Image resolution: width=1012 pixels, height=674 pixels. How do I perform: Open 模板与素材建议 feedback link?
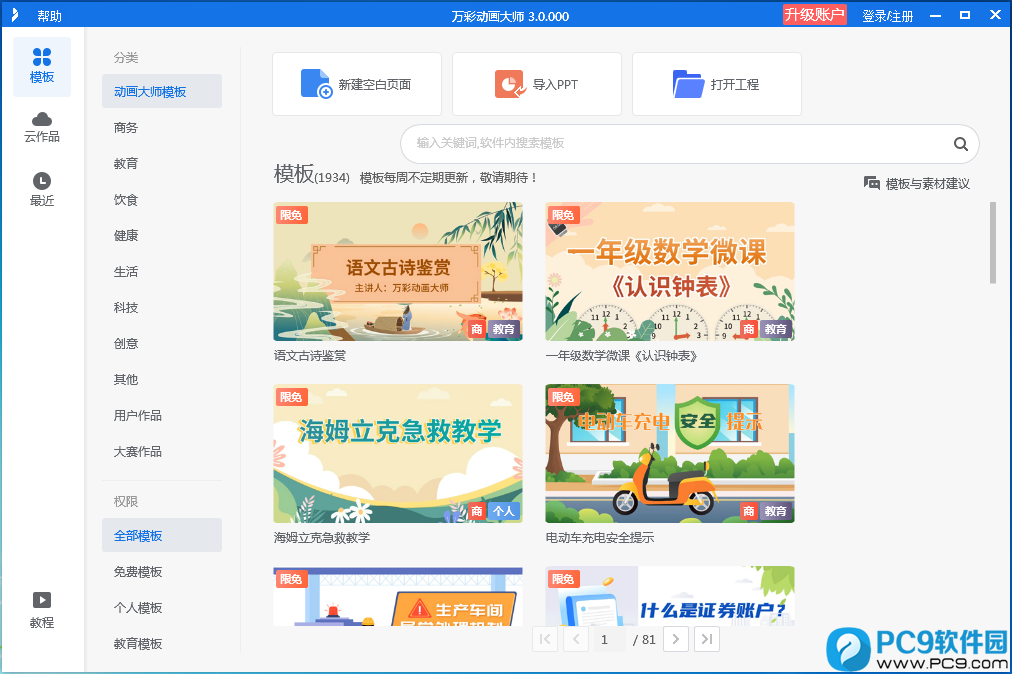coord(917,183)
